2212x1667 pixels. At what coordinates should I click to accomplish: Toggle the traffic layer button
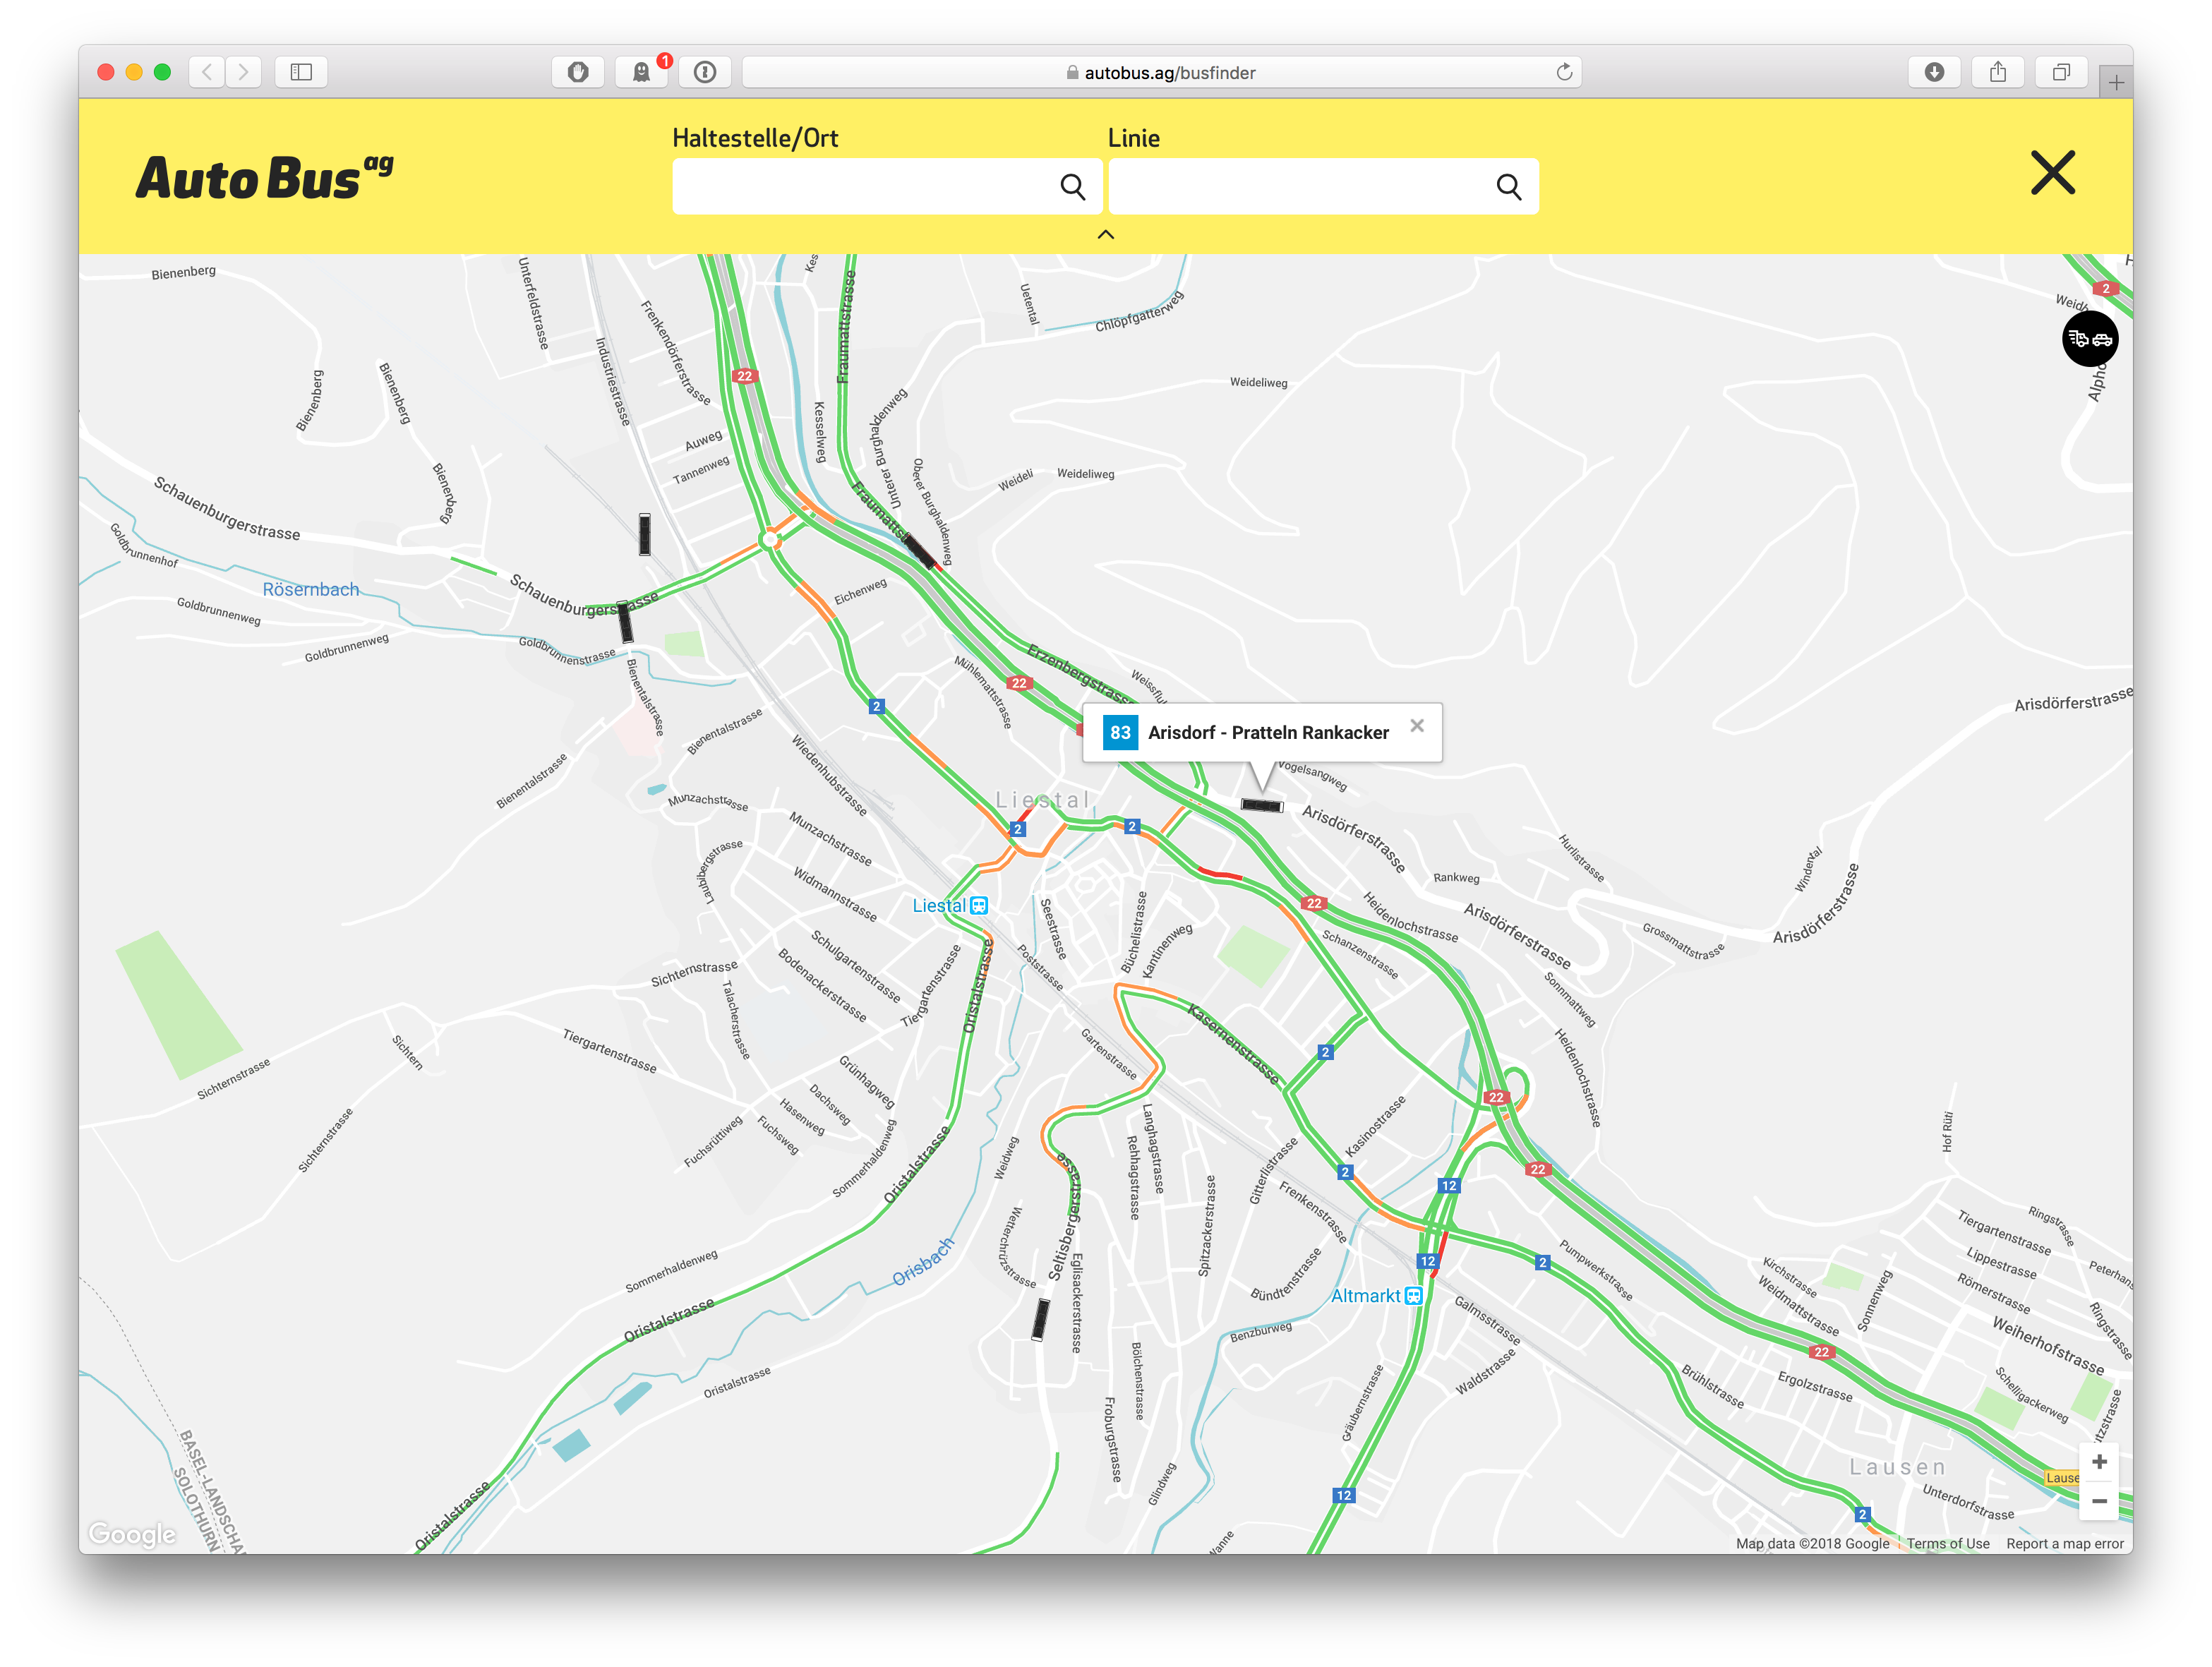(2089, 339)
